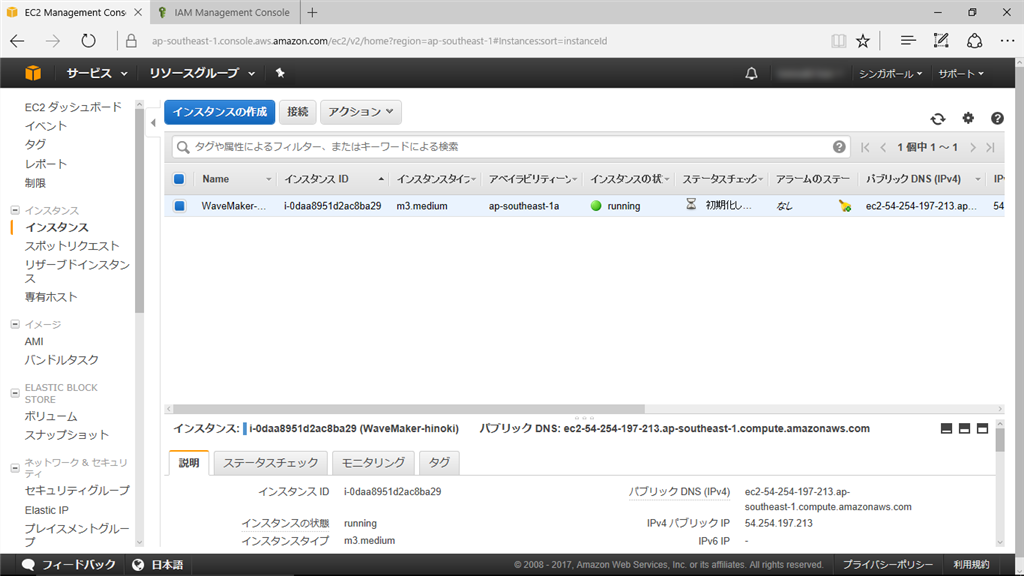1024x576 pixels.
Task: Change language 日本語 in footer
Action: [x=157, y=565]
